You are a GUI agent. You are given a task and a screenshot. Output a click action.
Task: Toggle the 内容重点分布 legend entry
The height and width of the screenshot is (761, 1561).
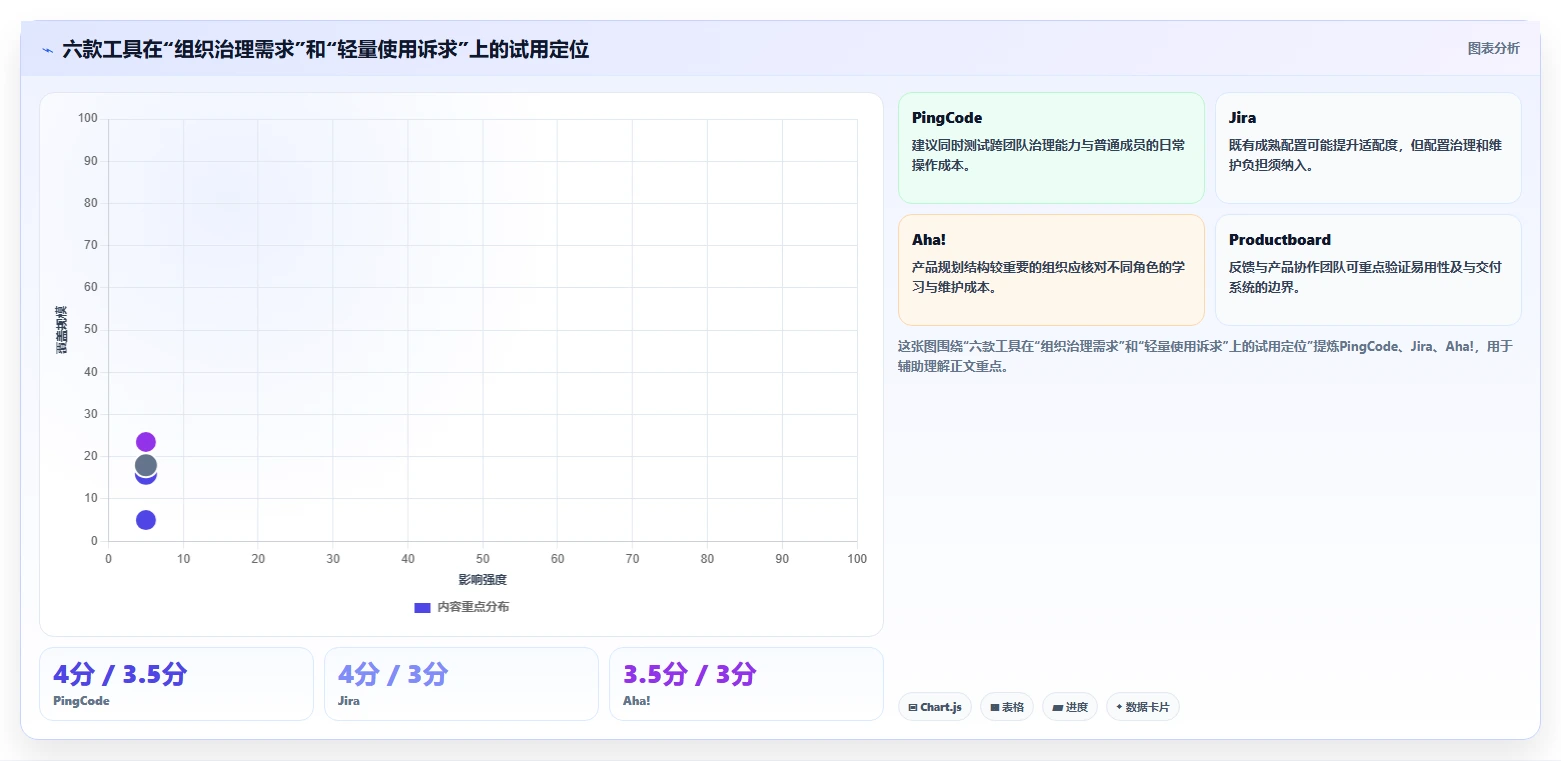(462, 607)
